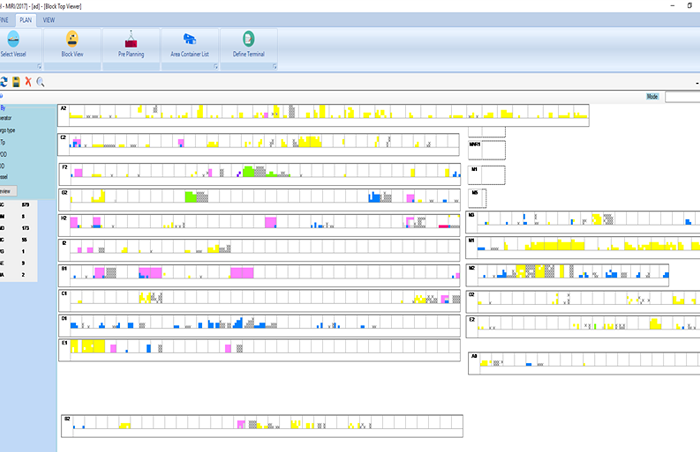Click the blue refresh arrows icon
Screen dimensions: 700x452
pyautogui.click(x=3, y=81)
